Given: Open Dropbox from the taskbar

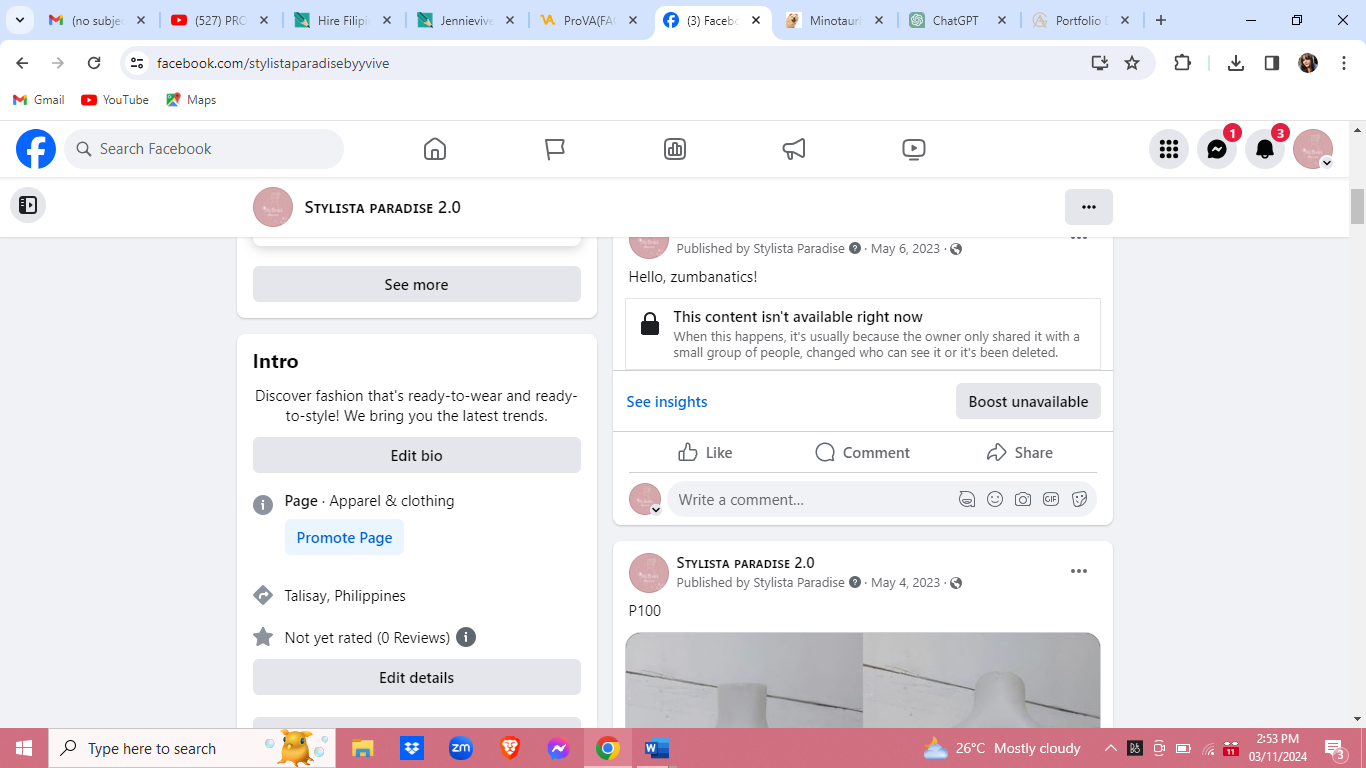Looking at the screenshot, I should tap(411, 748).
